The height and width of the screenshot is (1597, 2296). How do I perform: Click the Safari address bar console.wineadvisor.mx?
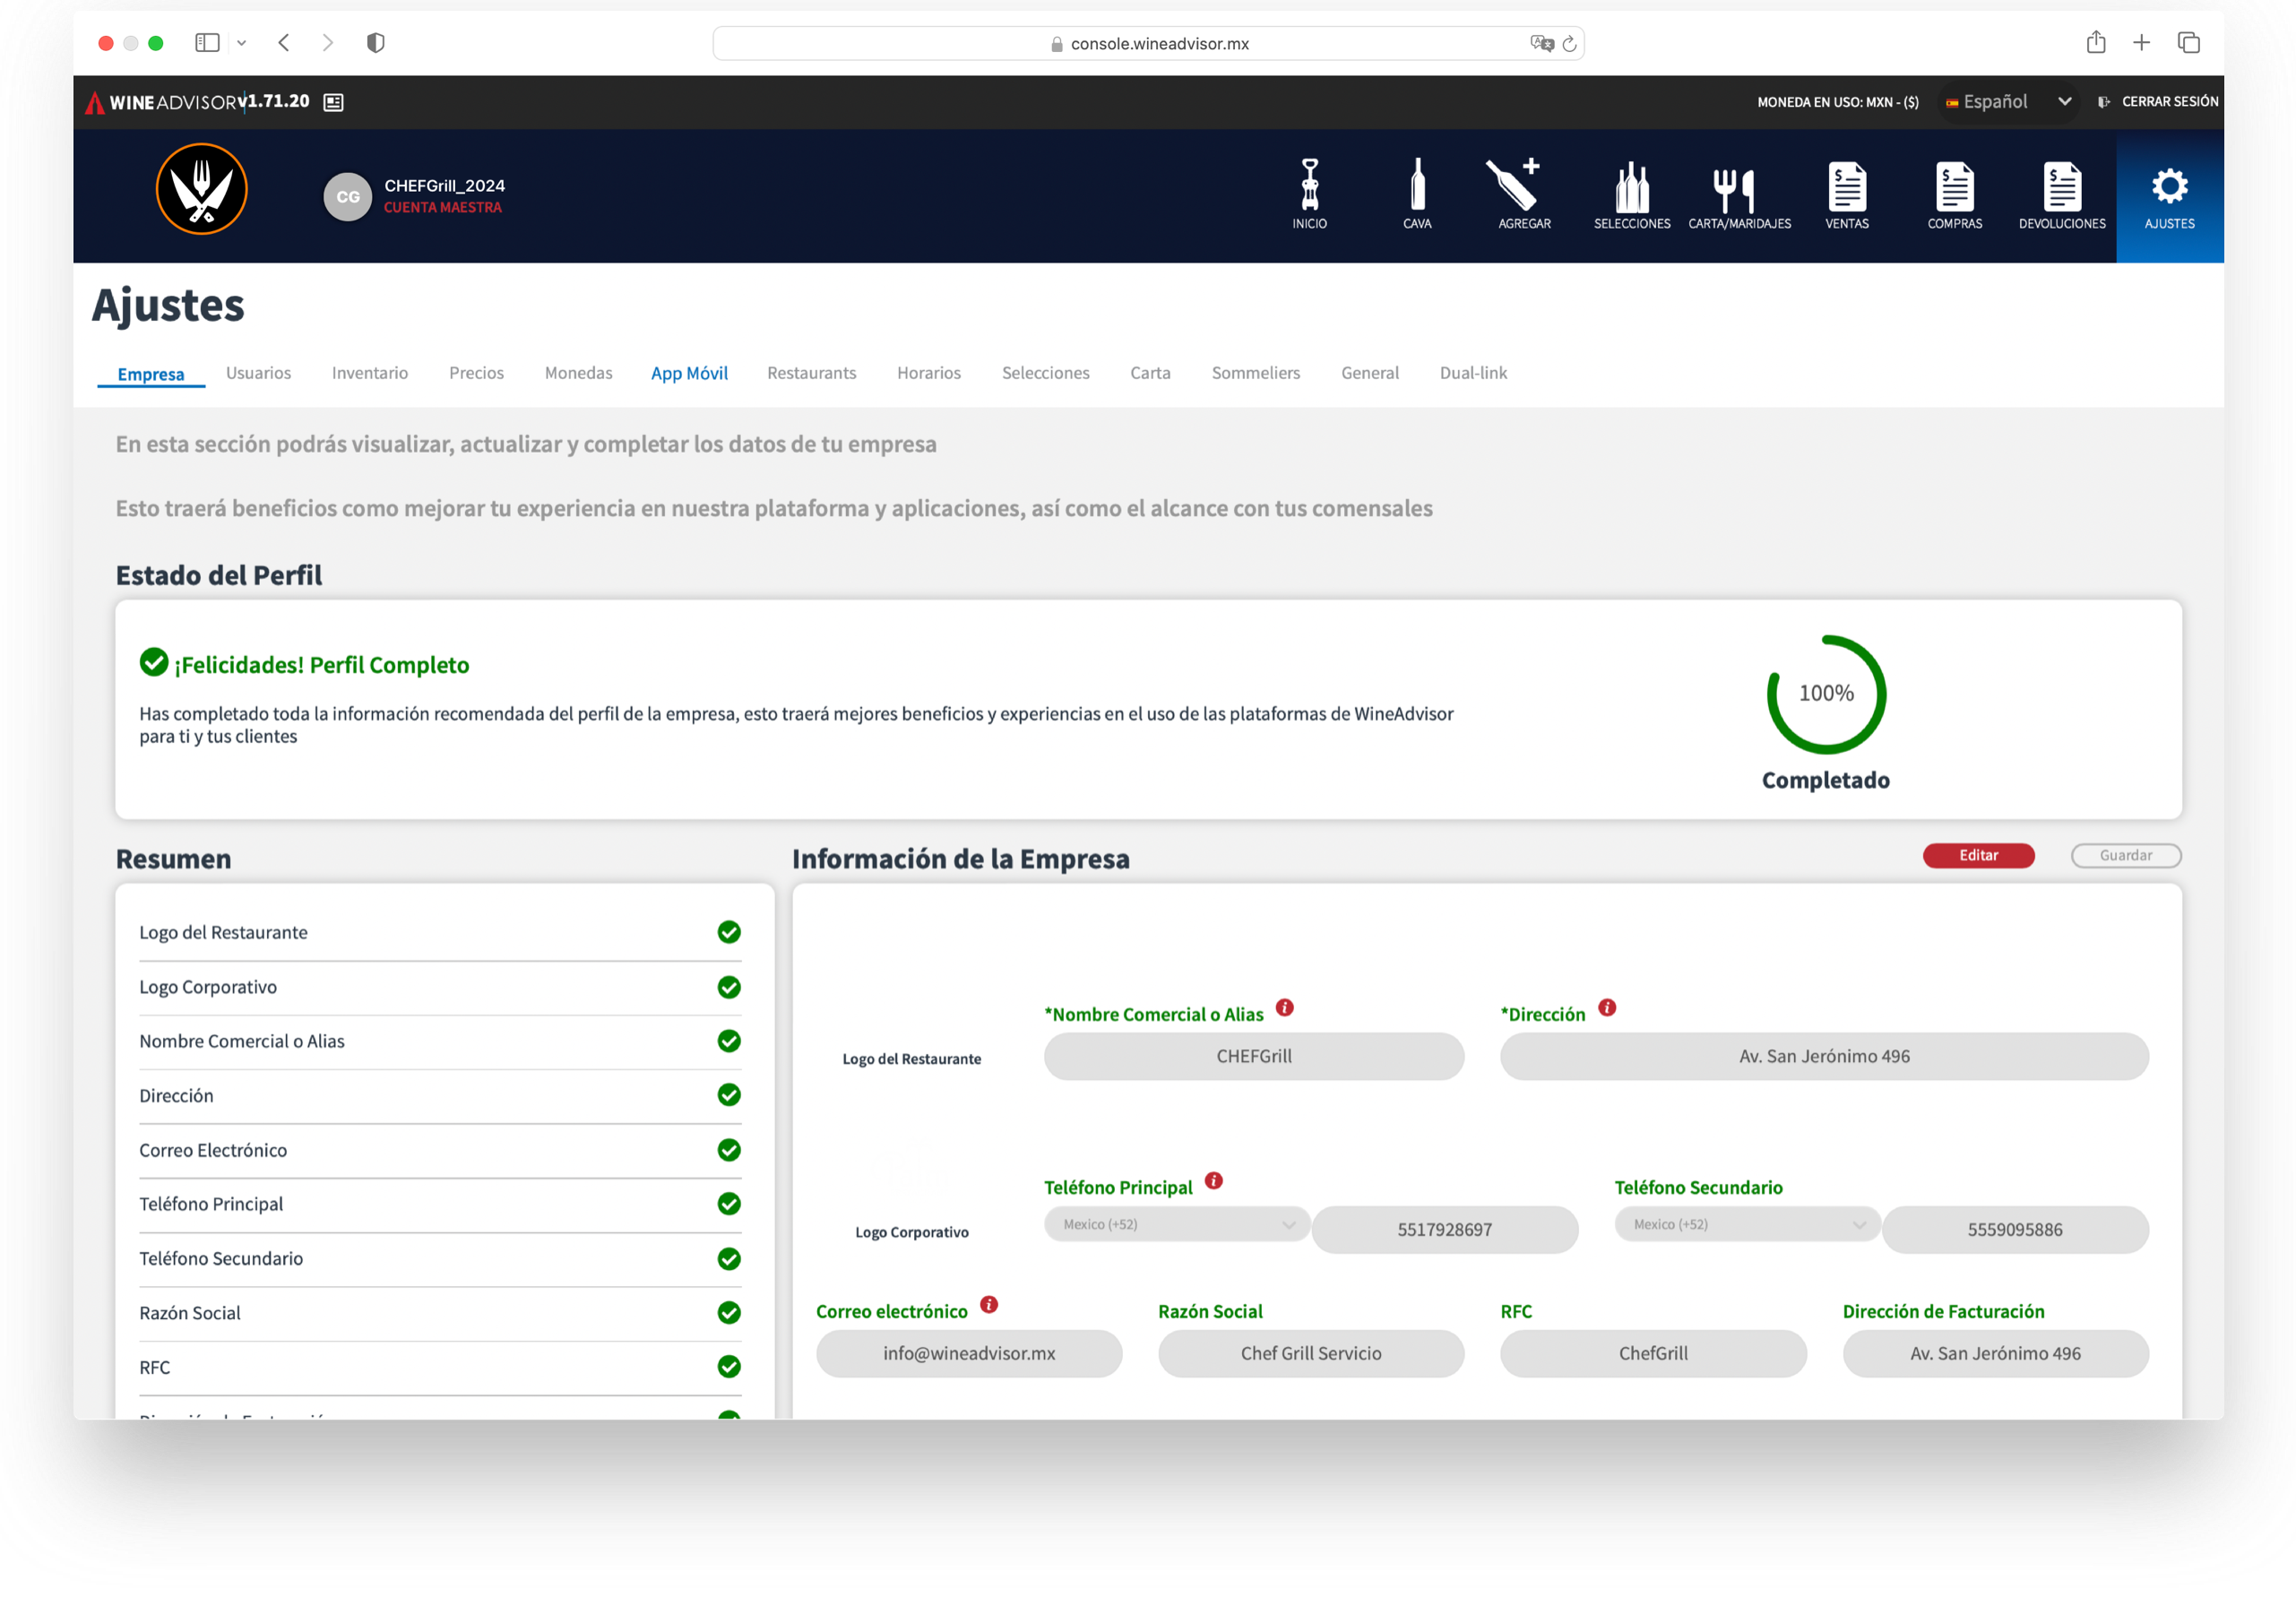click(1148, 43)
